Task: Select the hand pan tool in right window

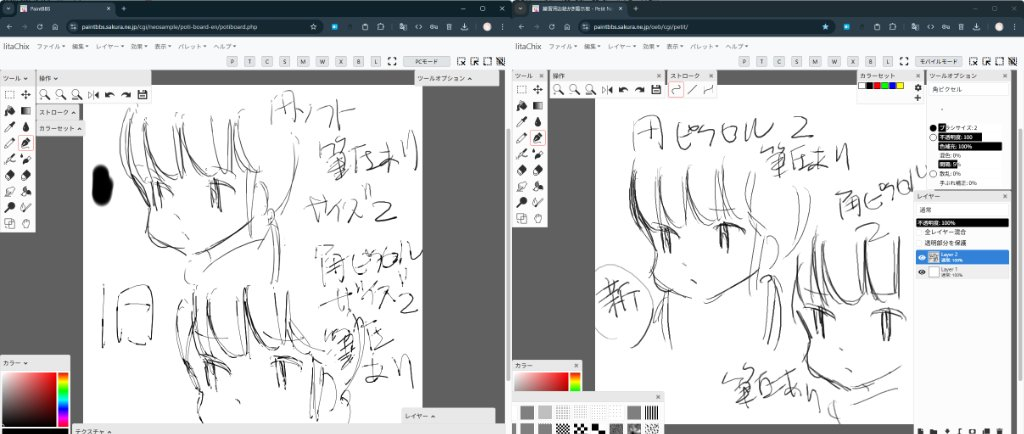Action: pos(537,218)
